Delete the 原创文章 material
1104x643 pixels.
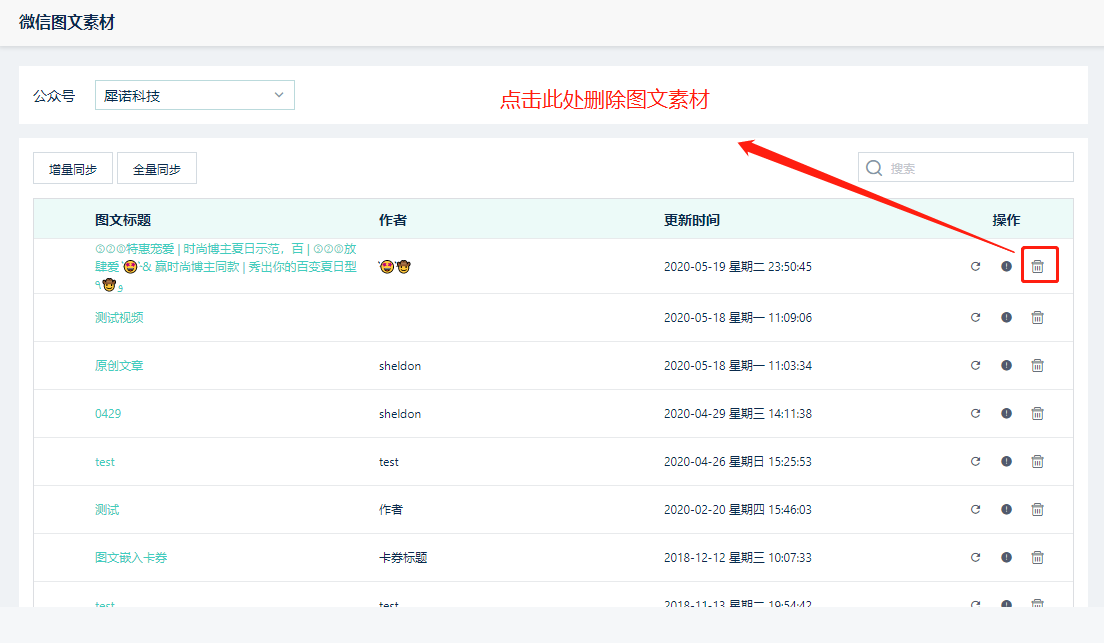1037,366
